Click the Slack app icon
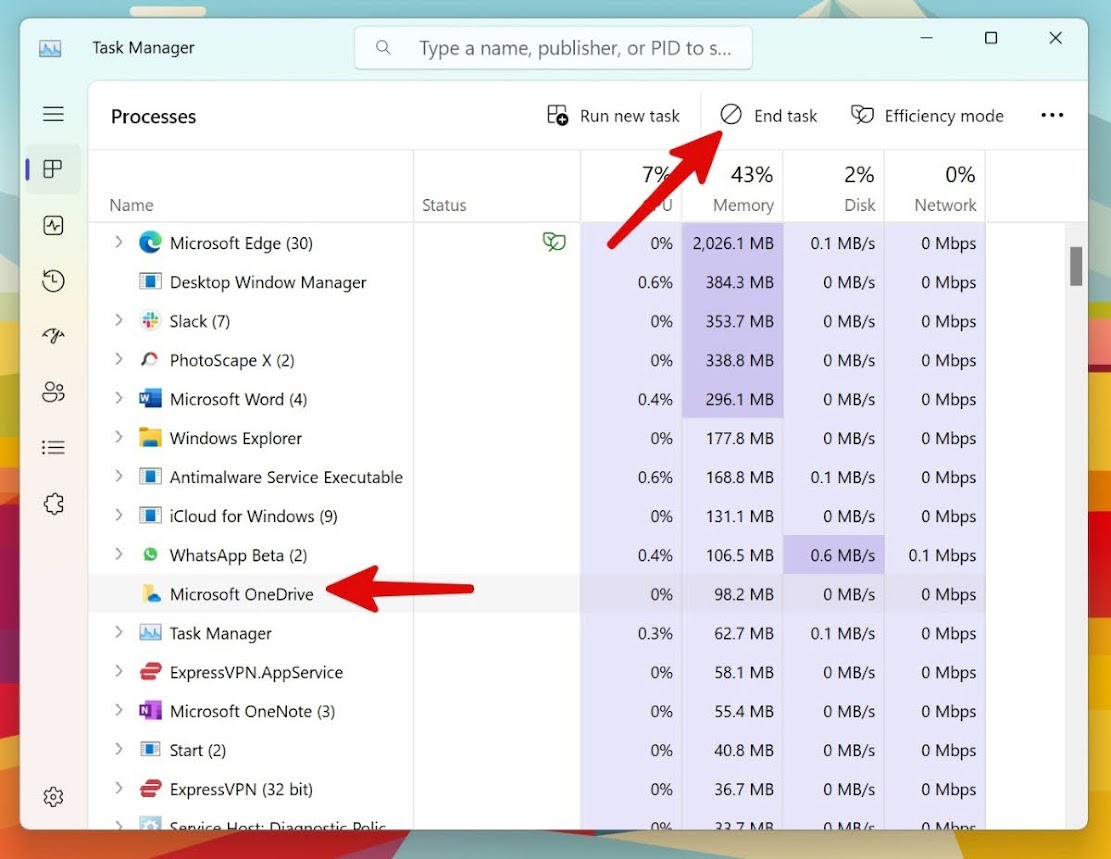Viewport: 1111px width, 859px height. [x=150, y=320]
